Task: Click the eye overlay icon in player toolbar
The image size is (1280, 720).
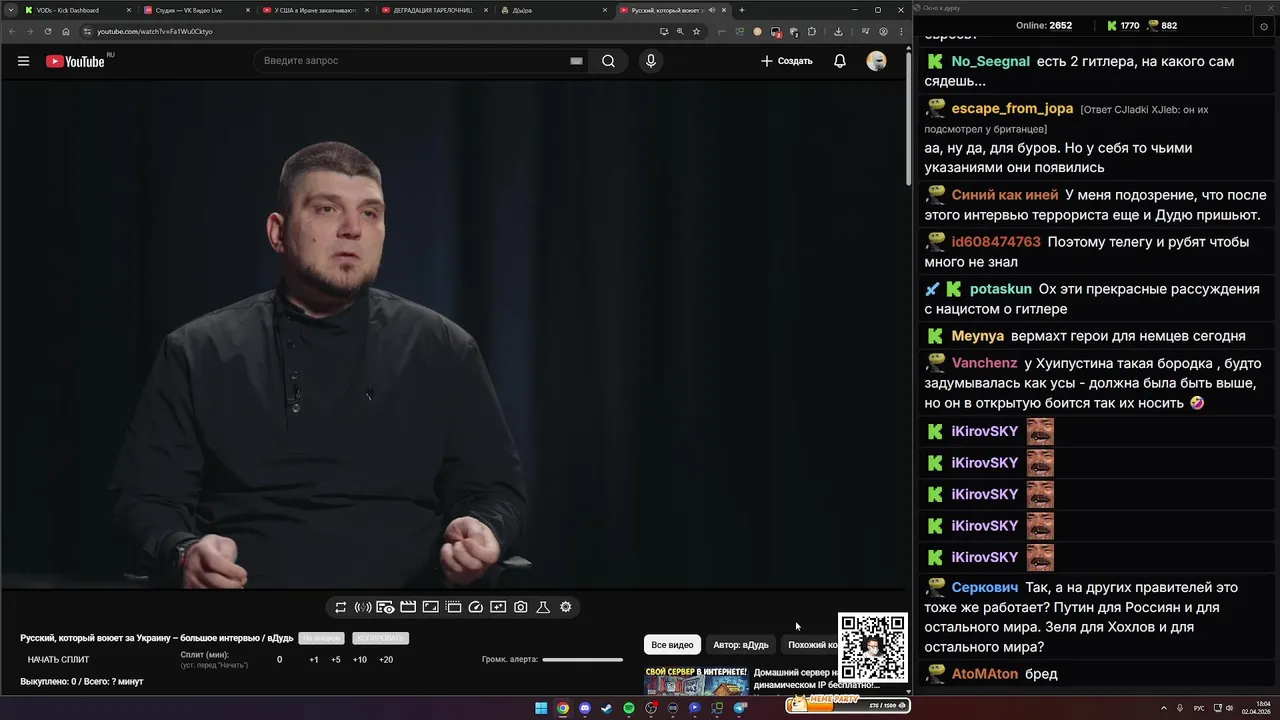Action: [385, 607]
